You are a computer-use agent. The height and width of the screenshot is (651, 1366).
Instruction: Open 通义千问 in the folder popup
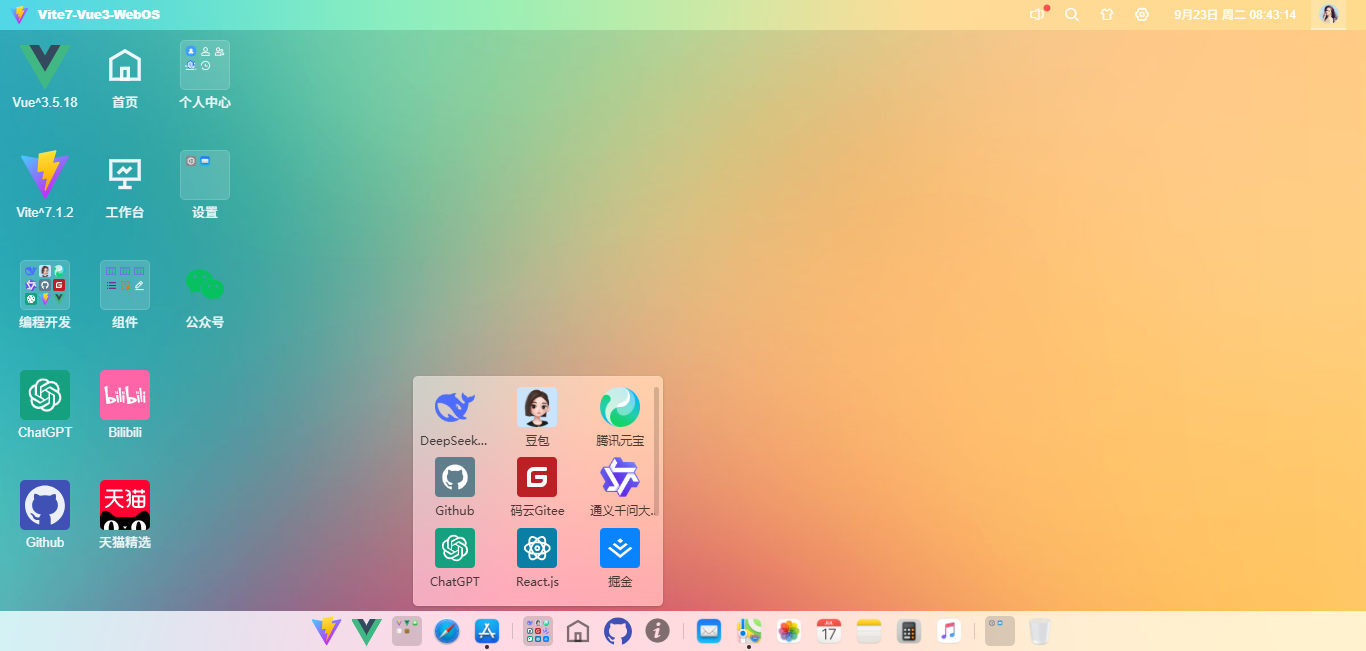tap(620, 477)
